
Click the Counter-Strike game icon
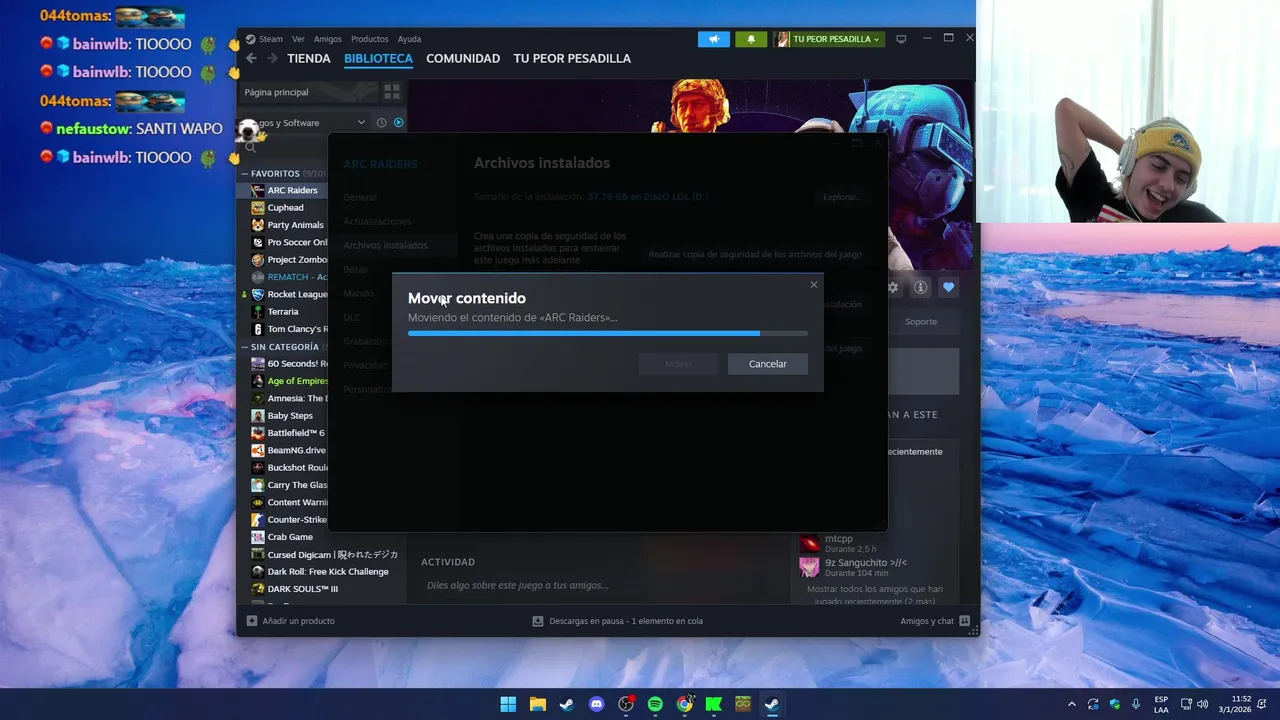pos(258,520)
